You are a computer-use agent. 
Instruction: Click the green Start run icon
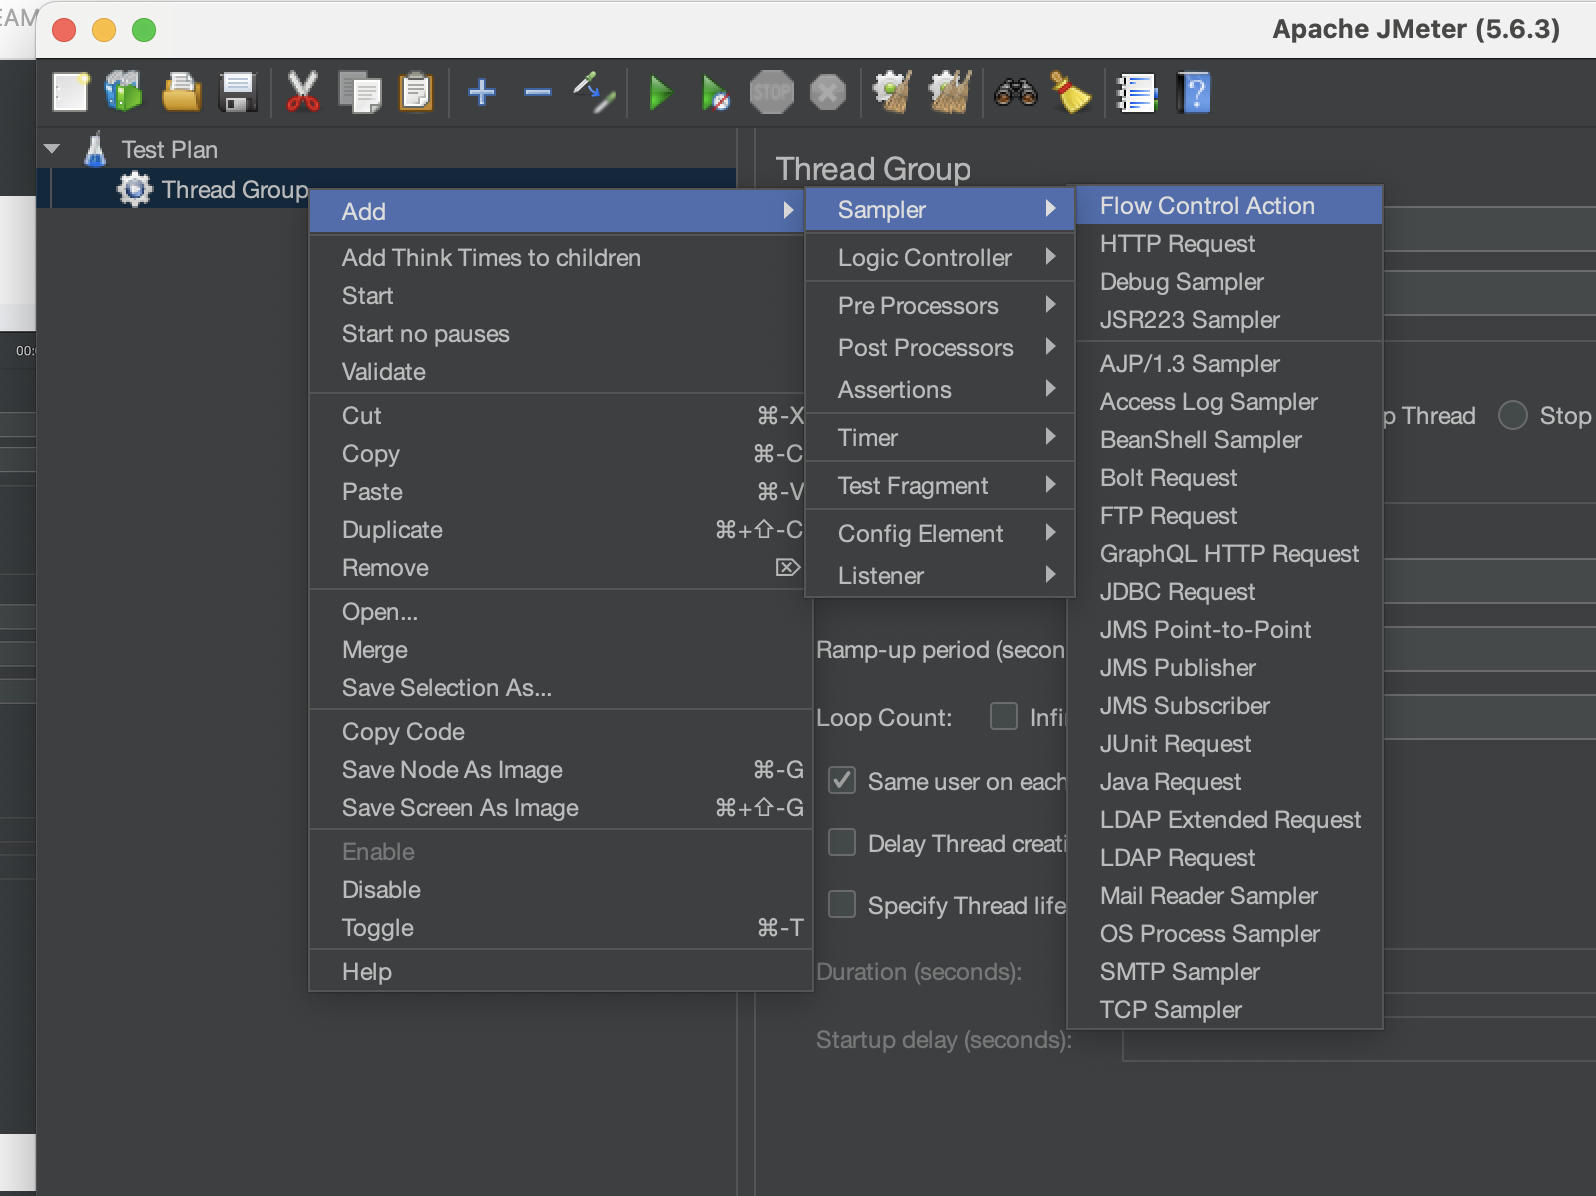point(660,93)
